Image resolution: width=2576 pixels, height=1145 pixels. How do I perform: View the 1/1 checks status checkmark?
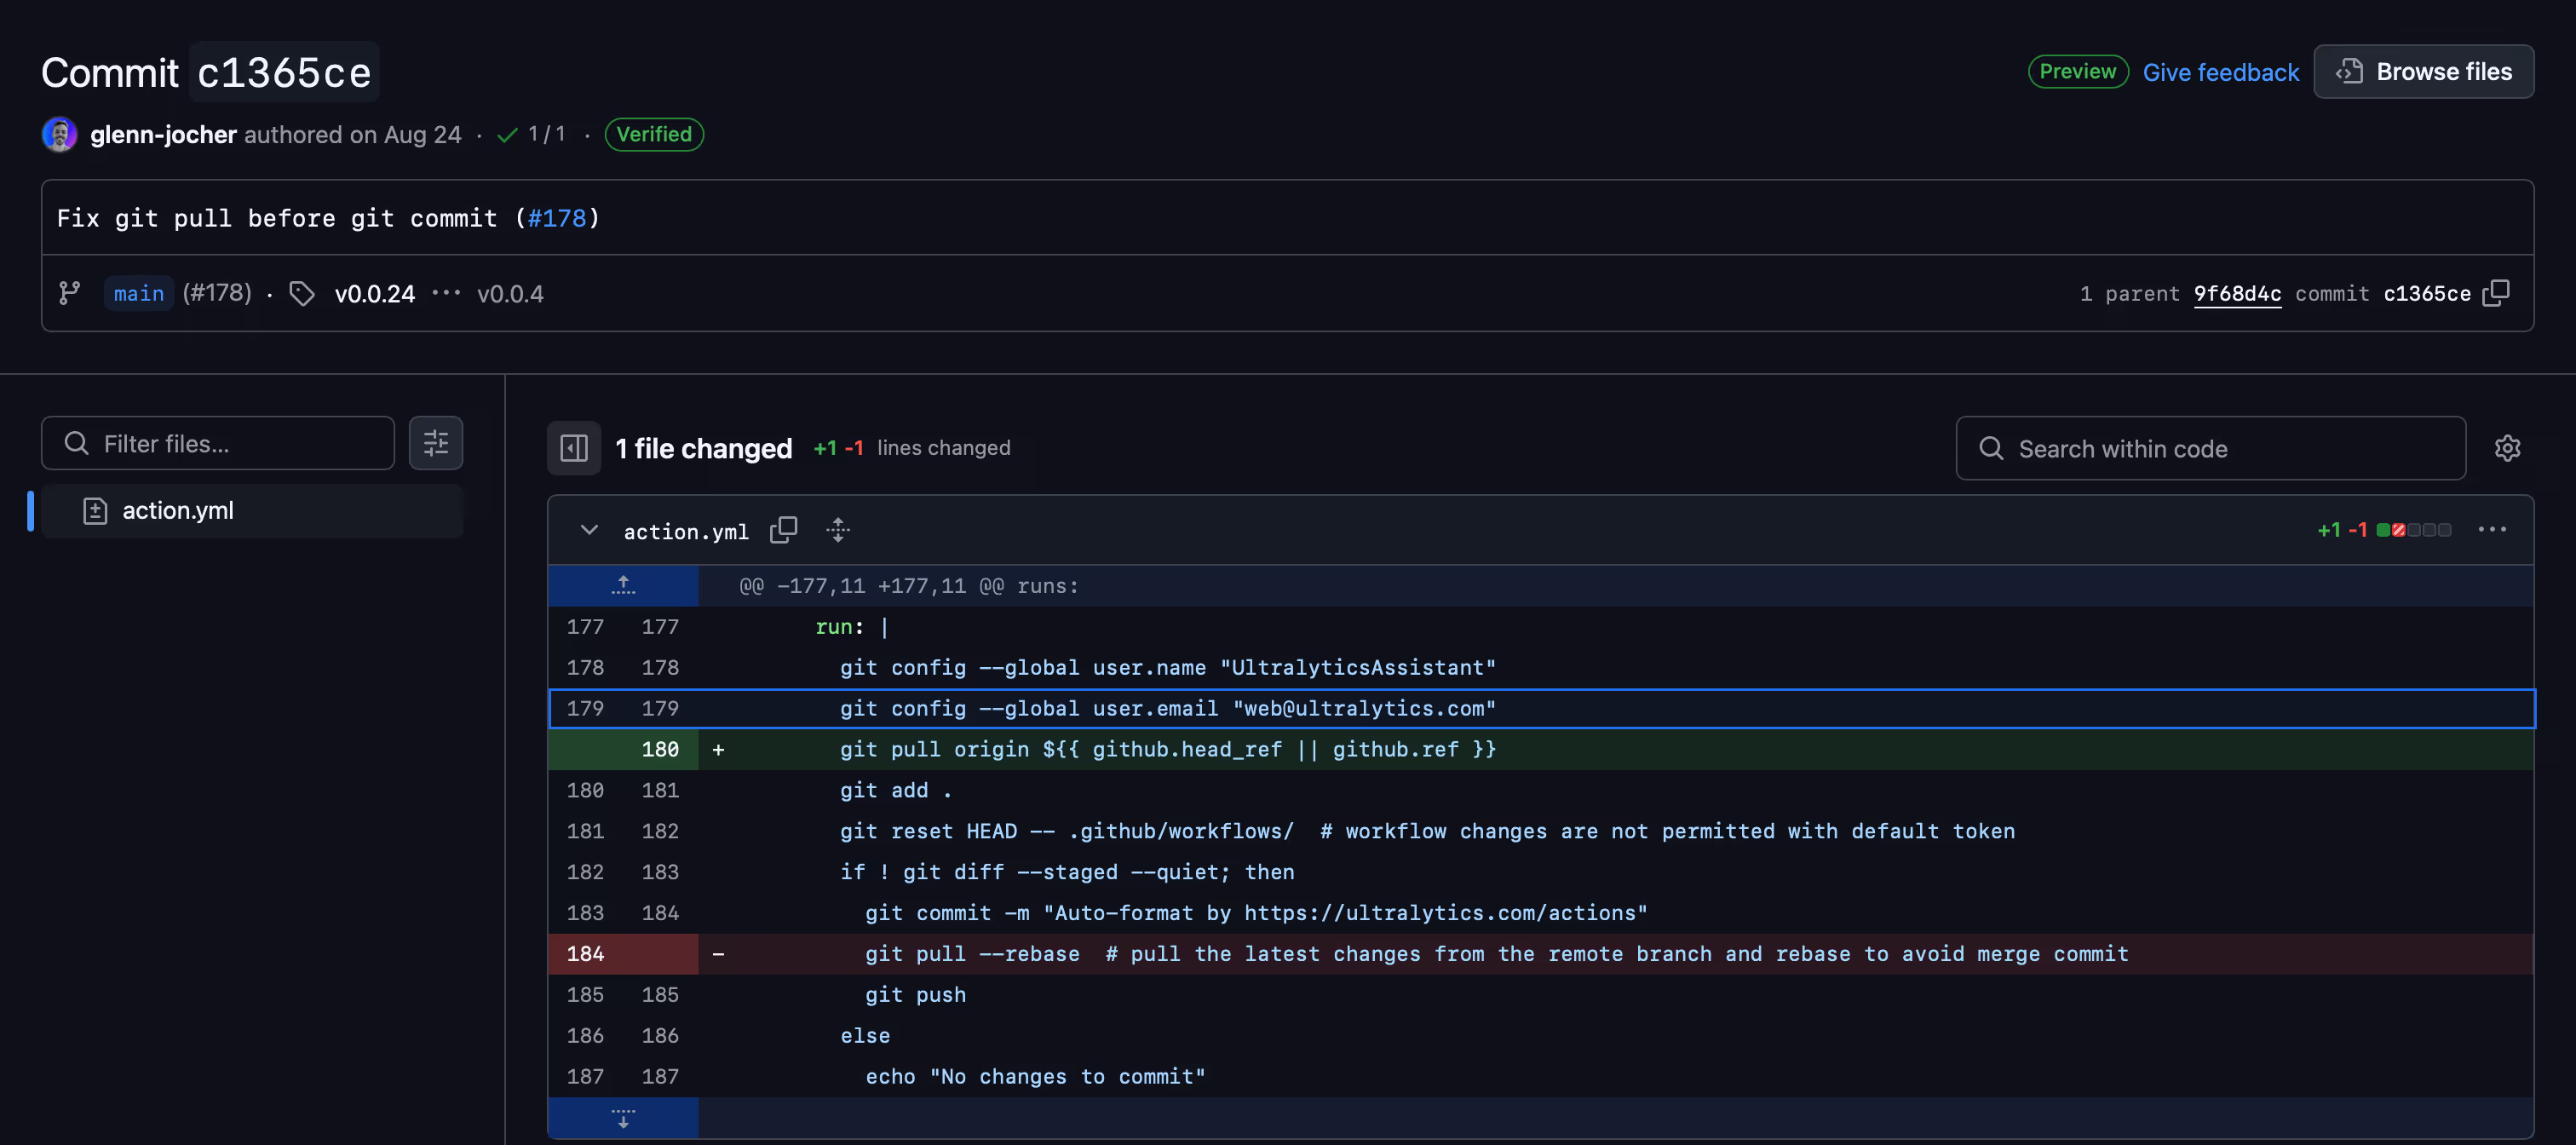click(507, 135)
